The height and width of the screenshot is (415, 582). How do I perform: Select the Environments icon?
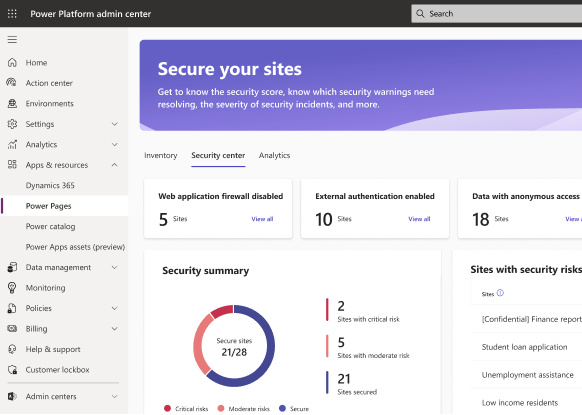[x=12, y=103]
